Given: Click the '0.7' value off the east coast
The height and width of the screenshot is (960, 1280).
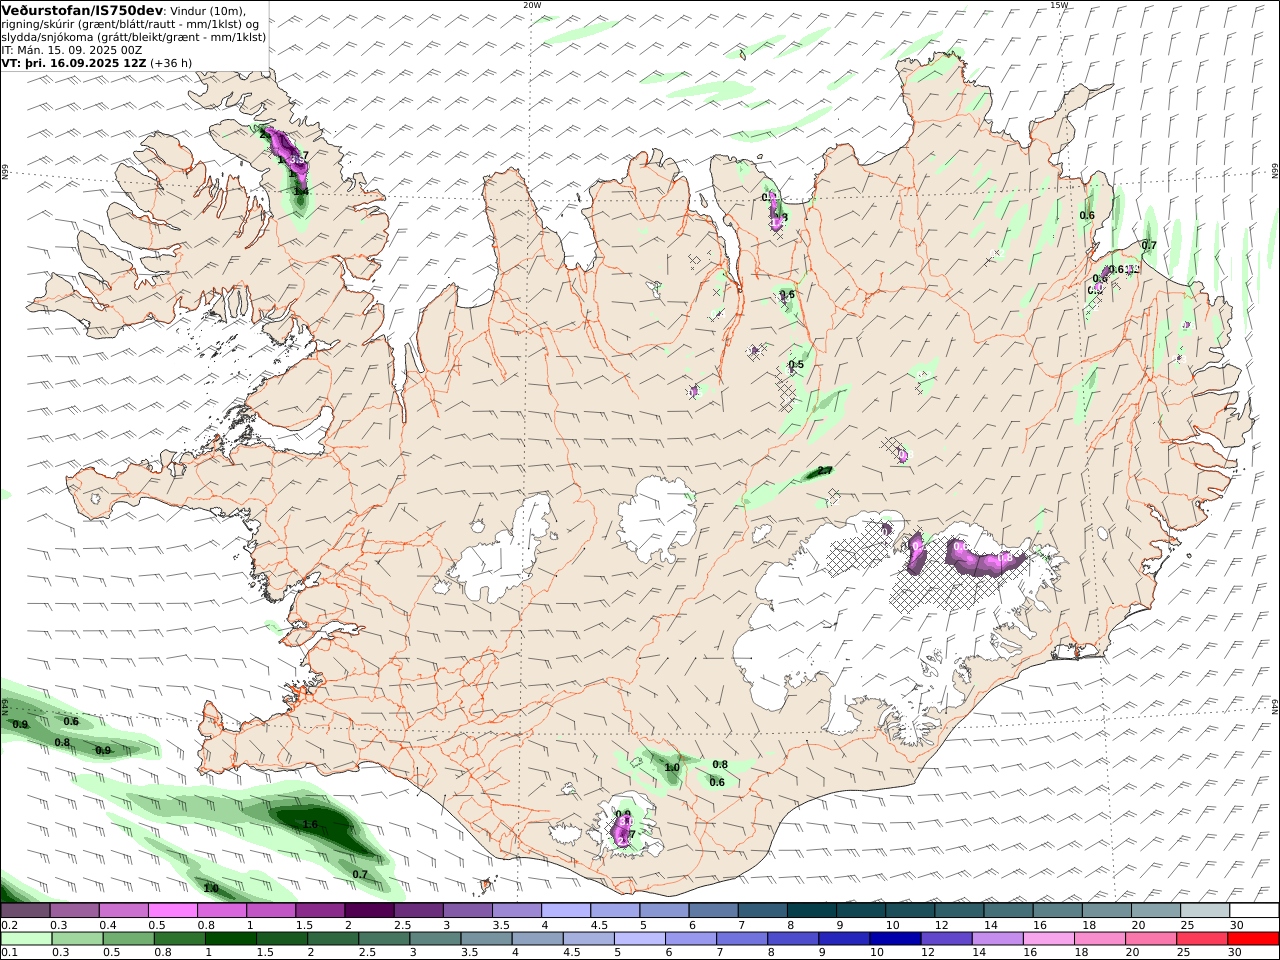Looking at the screenshot, I should point(1149,245).
